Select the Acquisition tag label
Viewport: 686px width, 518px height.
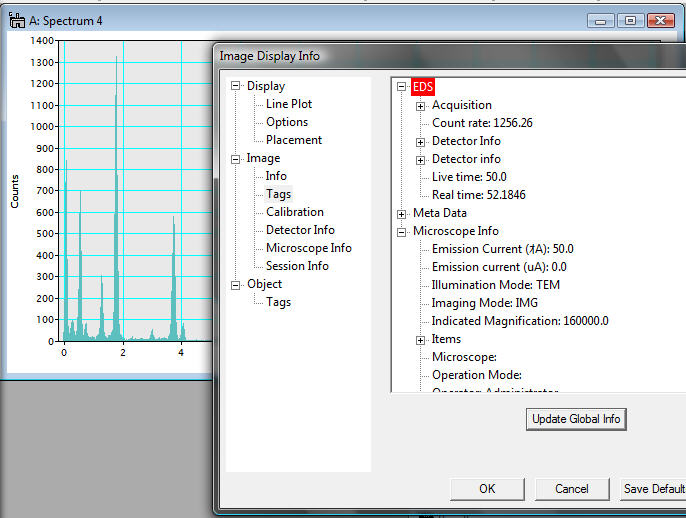[x=462, y=105]
